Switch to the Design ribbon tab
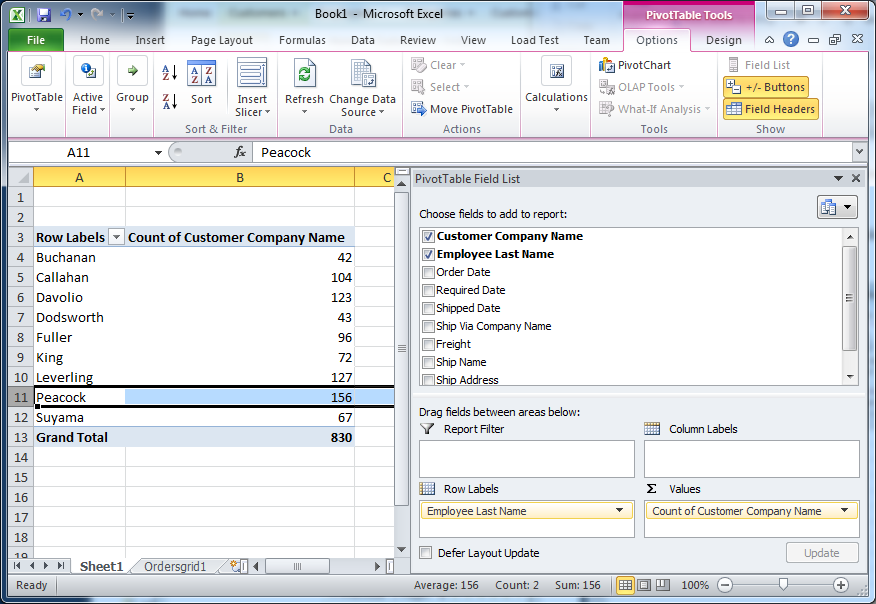 723,40
